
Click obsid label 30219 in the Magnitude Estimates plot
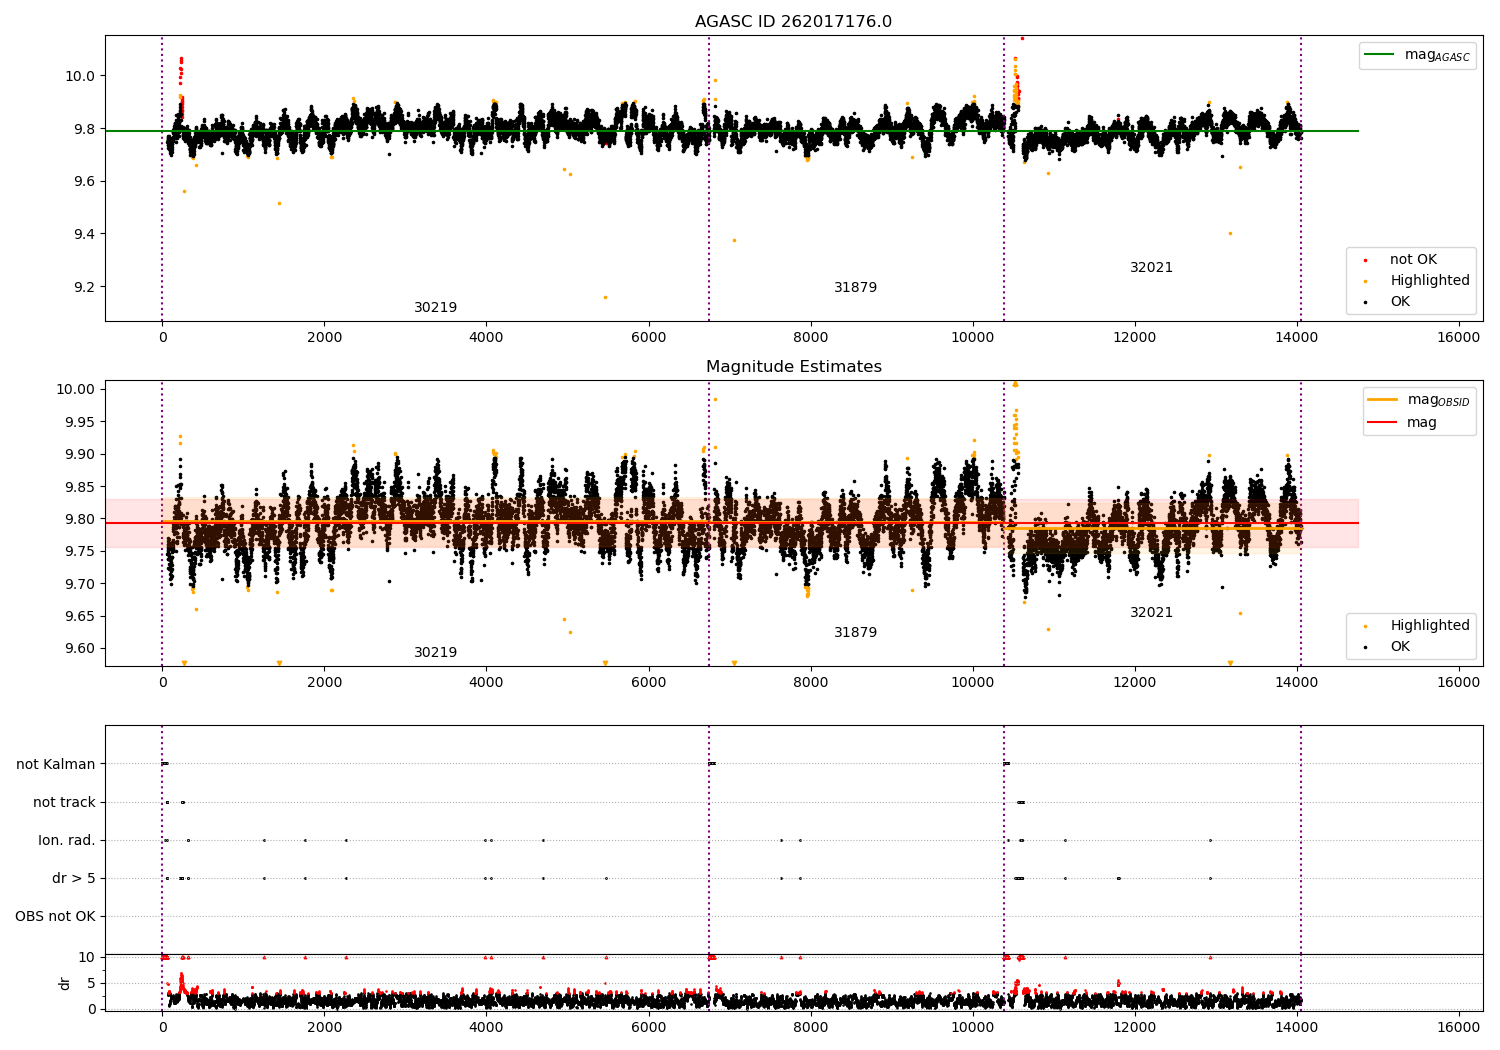[x=436, y=653]
